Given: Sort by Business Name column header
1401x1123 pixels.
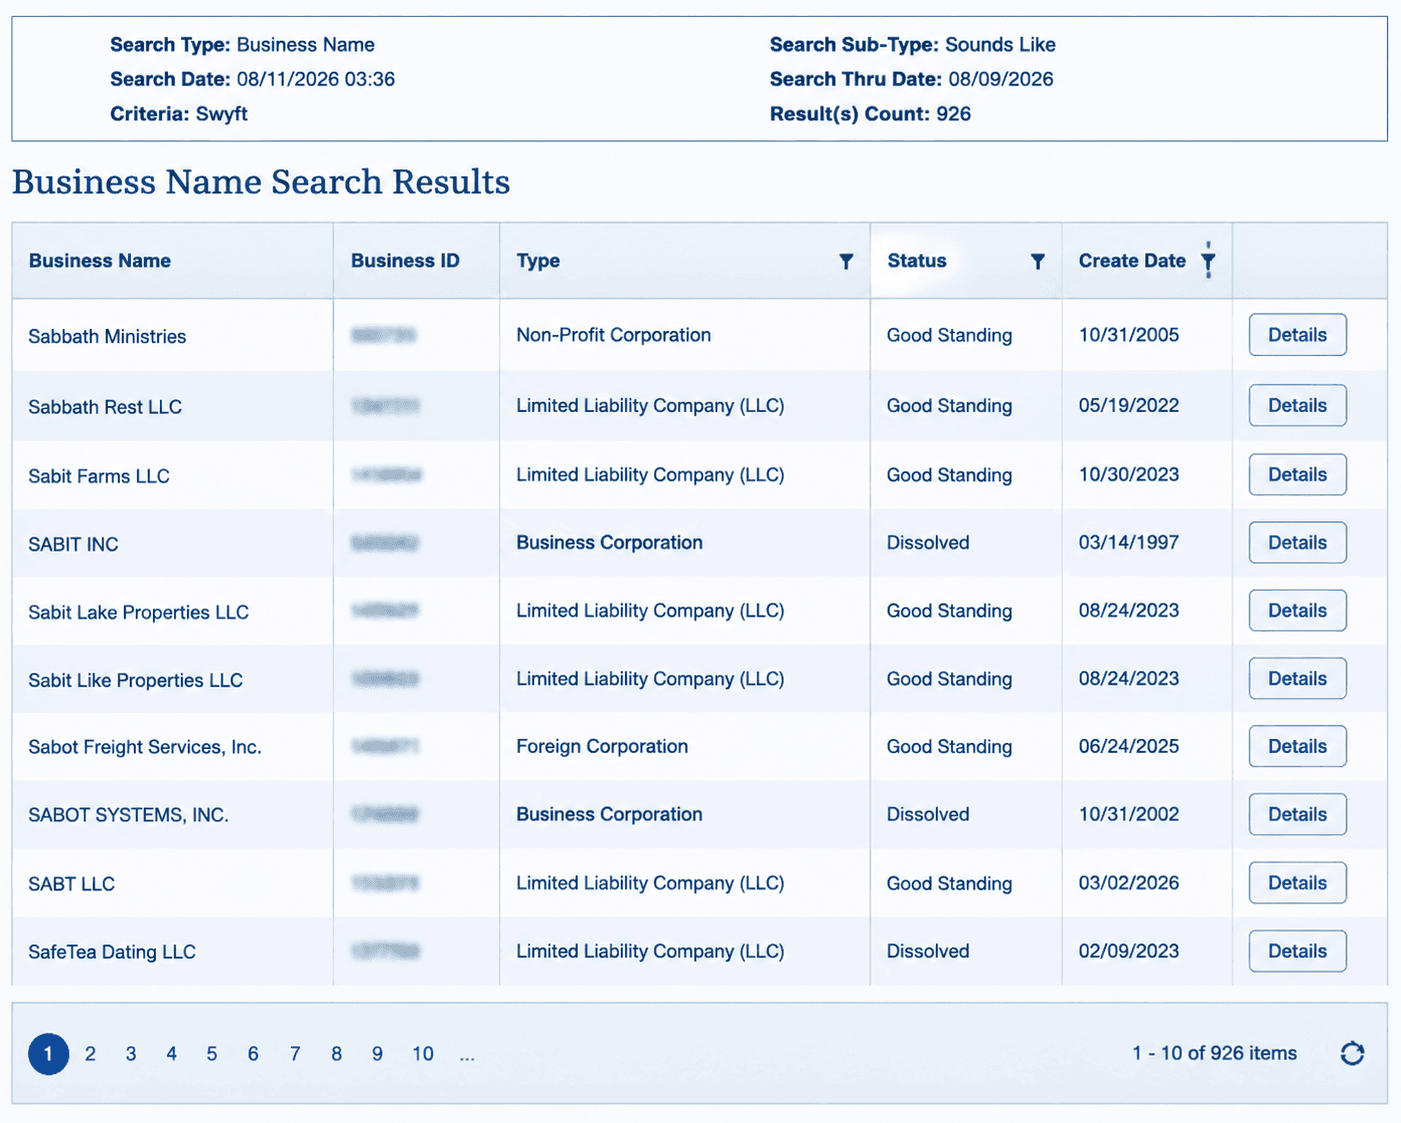Looking at the screenshot, I should (100, 261).
